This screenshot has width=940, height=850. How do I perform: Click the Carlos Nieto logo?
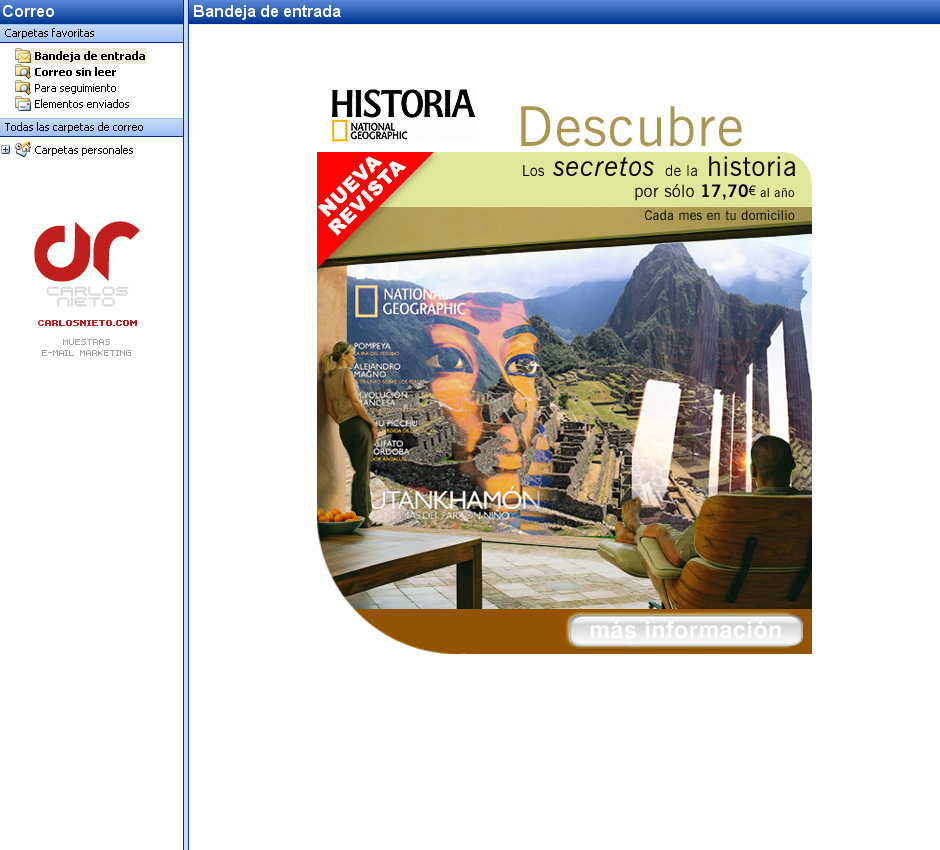87,264
